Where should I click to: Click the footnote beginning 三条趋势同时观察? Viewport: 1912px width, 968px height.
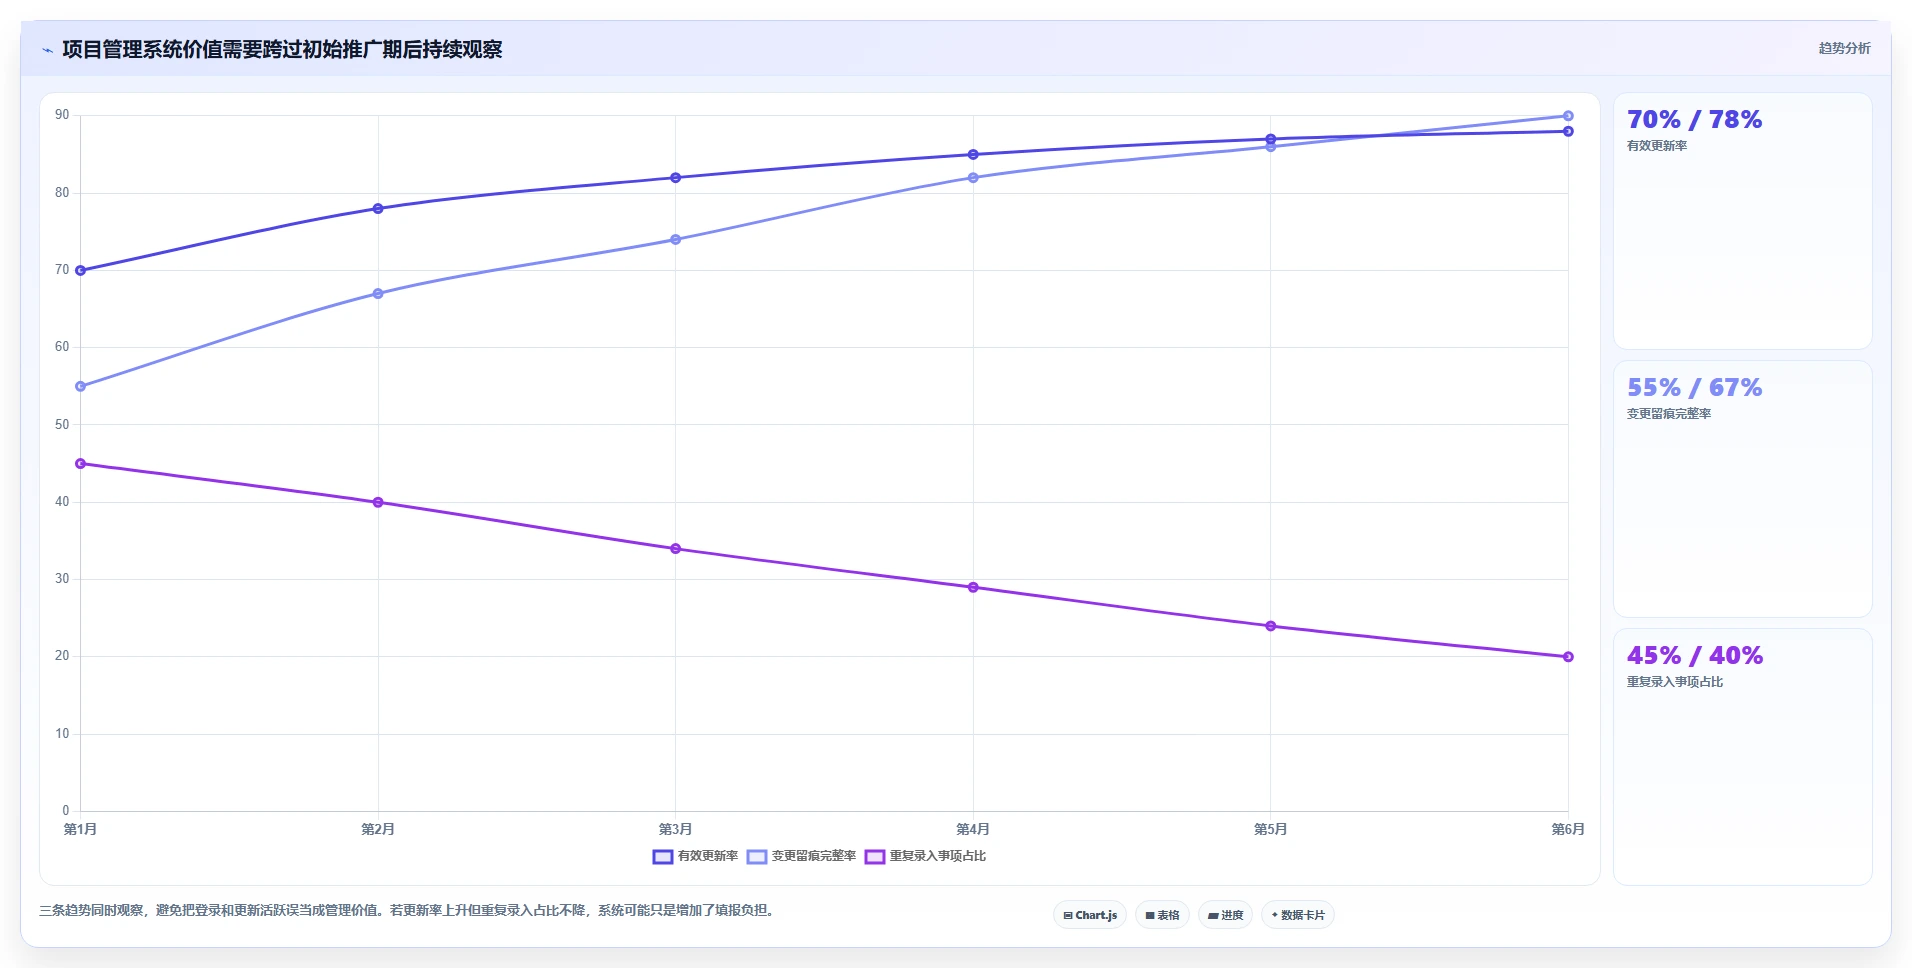tap(409, 911)
